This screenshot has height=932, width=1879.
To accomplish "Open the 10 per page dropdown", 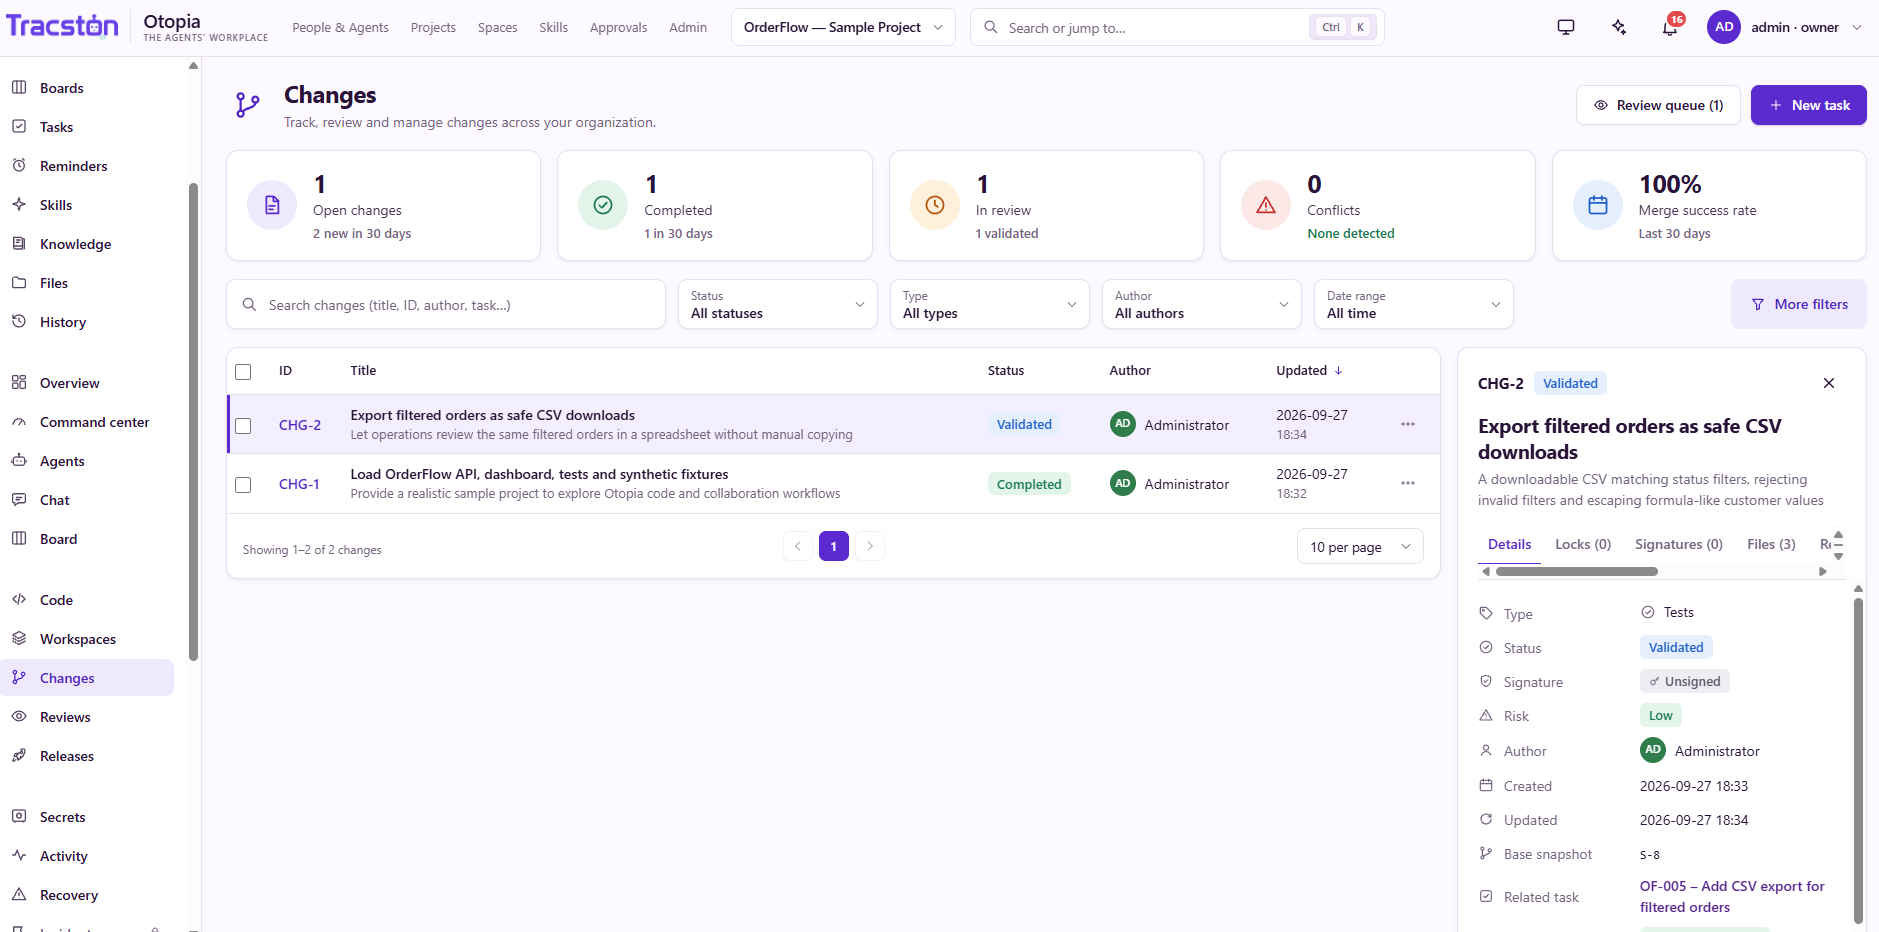I will tap(1360, 546).
